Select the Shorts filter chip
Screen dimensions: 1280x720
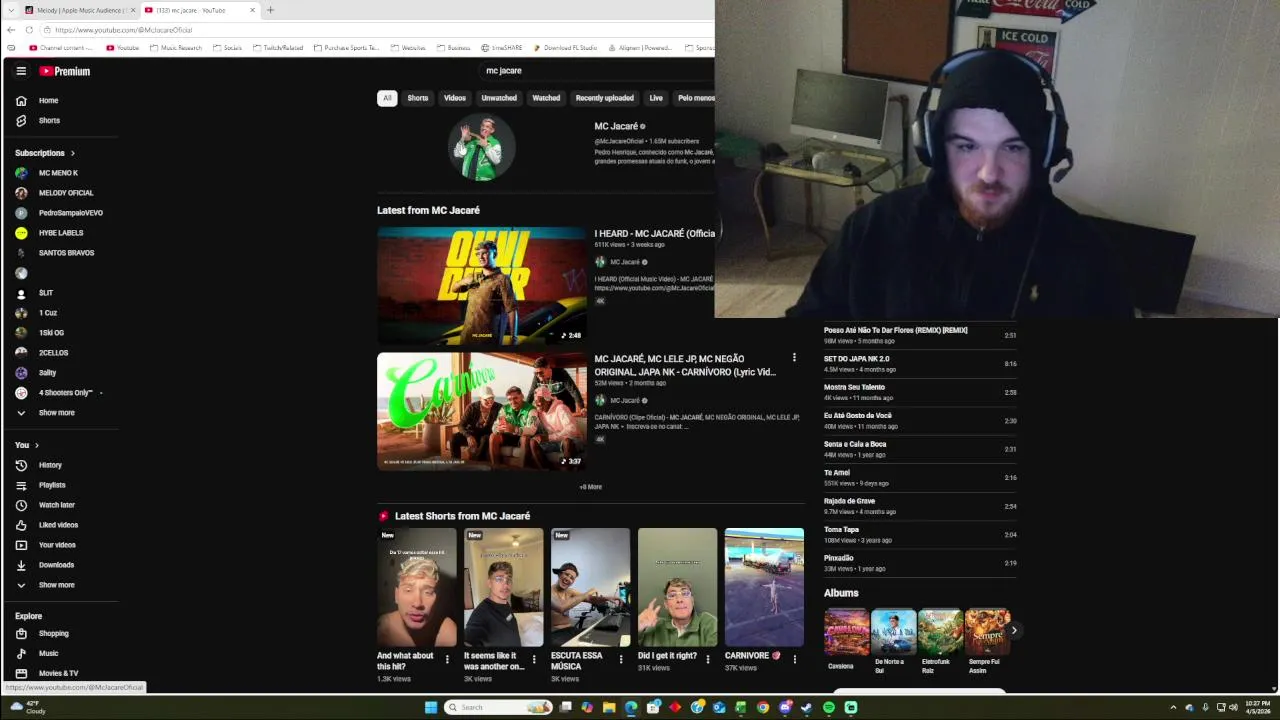(418, 98)
